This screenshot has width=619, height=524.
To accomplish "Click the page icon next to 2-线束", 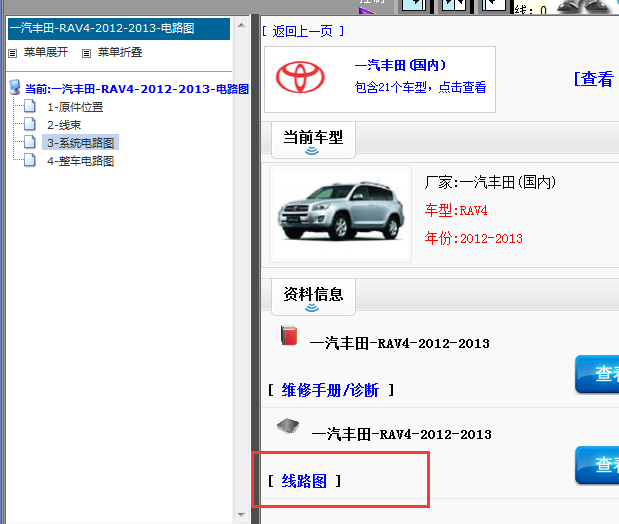I will (30, 124).
